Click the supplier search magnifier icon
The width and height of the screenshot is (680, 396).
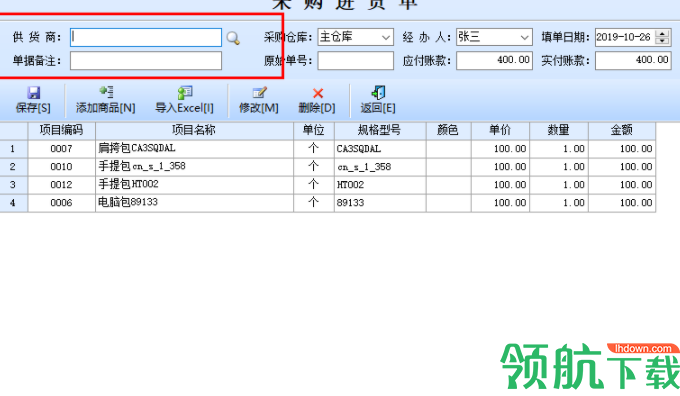(233, 38)
